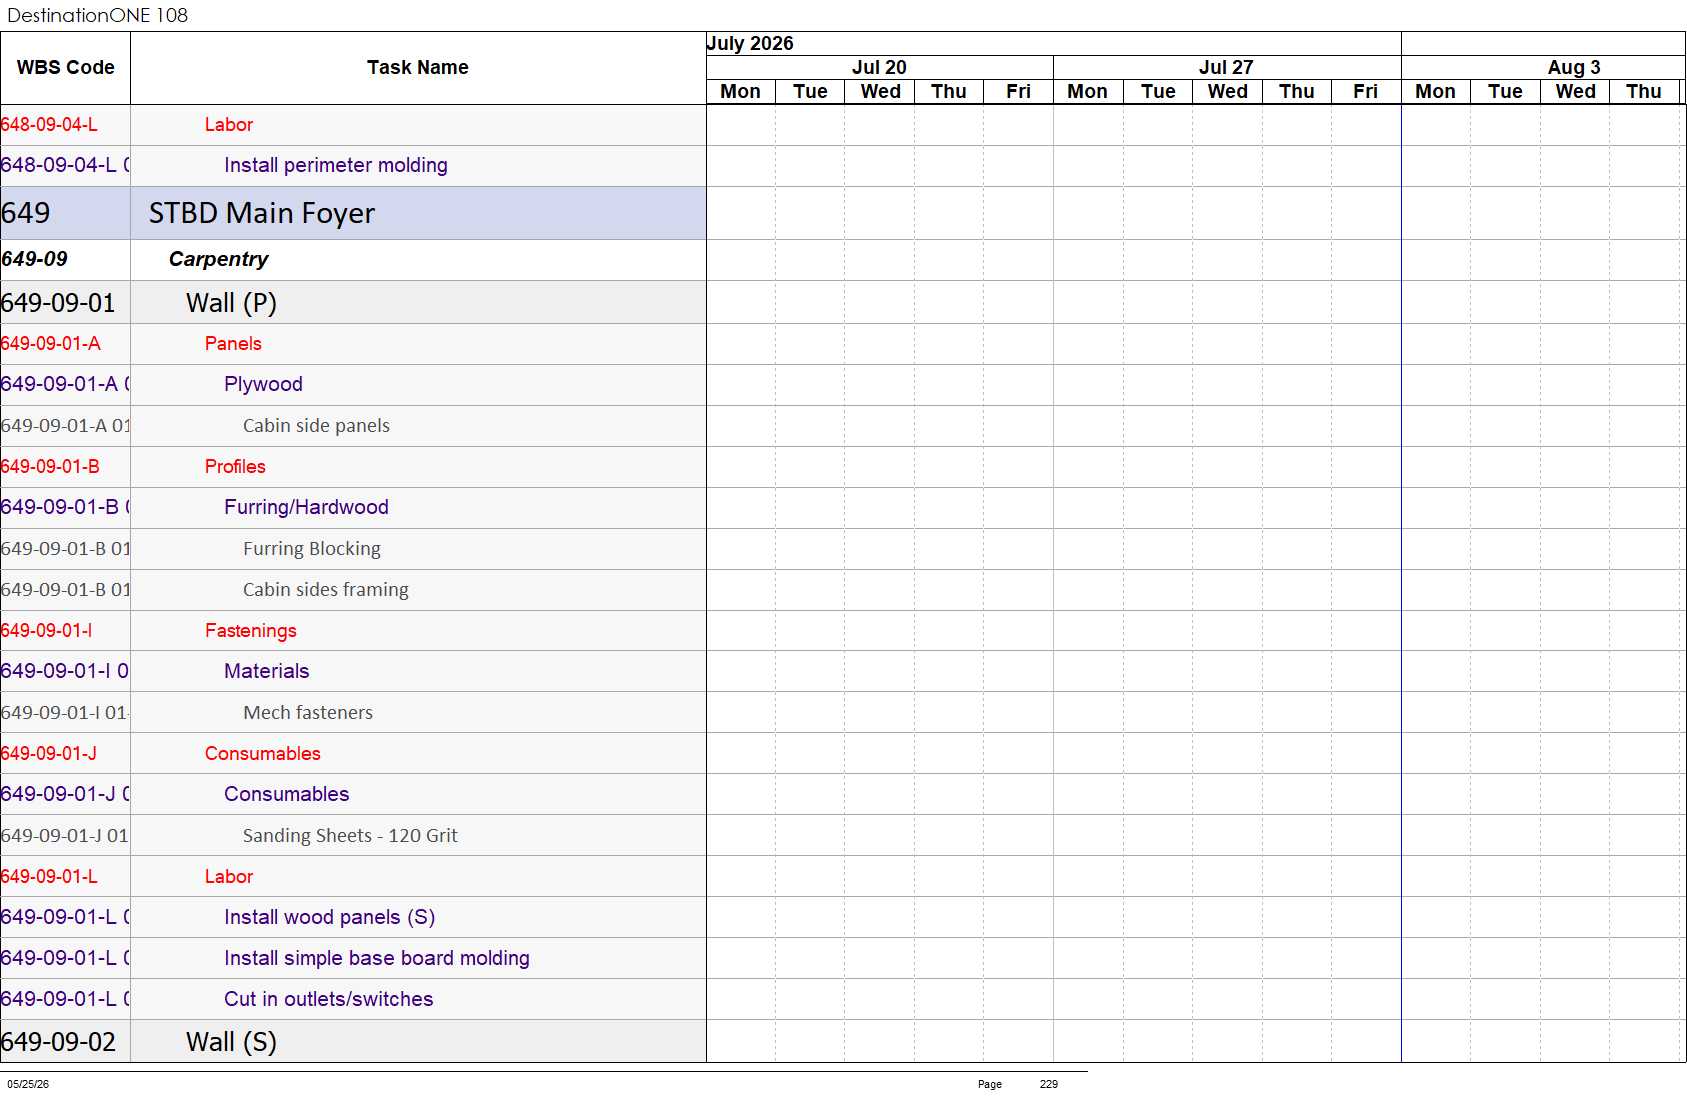Click the 05/25/26 date footer
Image resolution: width=1687 pixels, height=1097 pixels.
click(28, 1084)
